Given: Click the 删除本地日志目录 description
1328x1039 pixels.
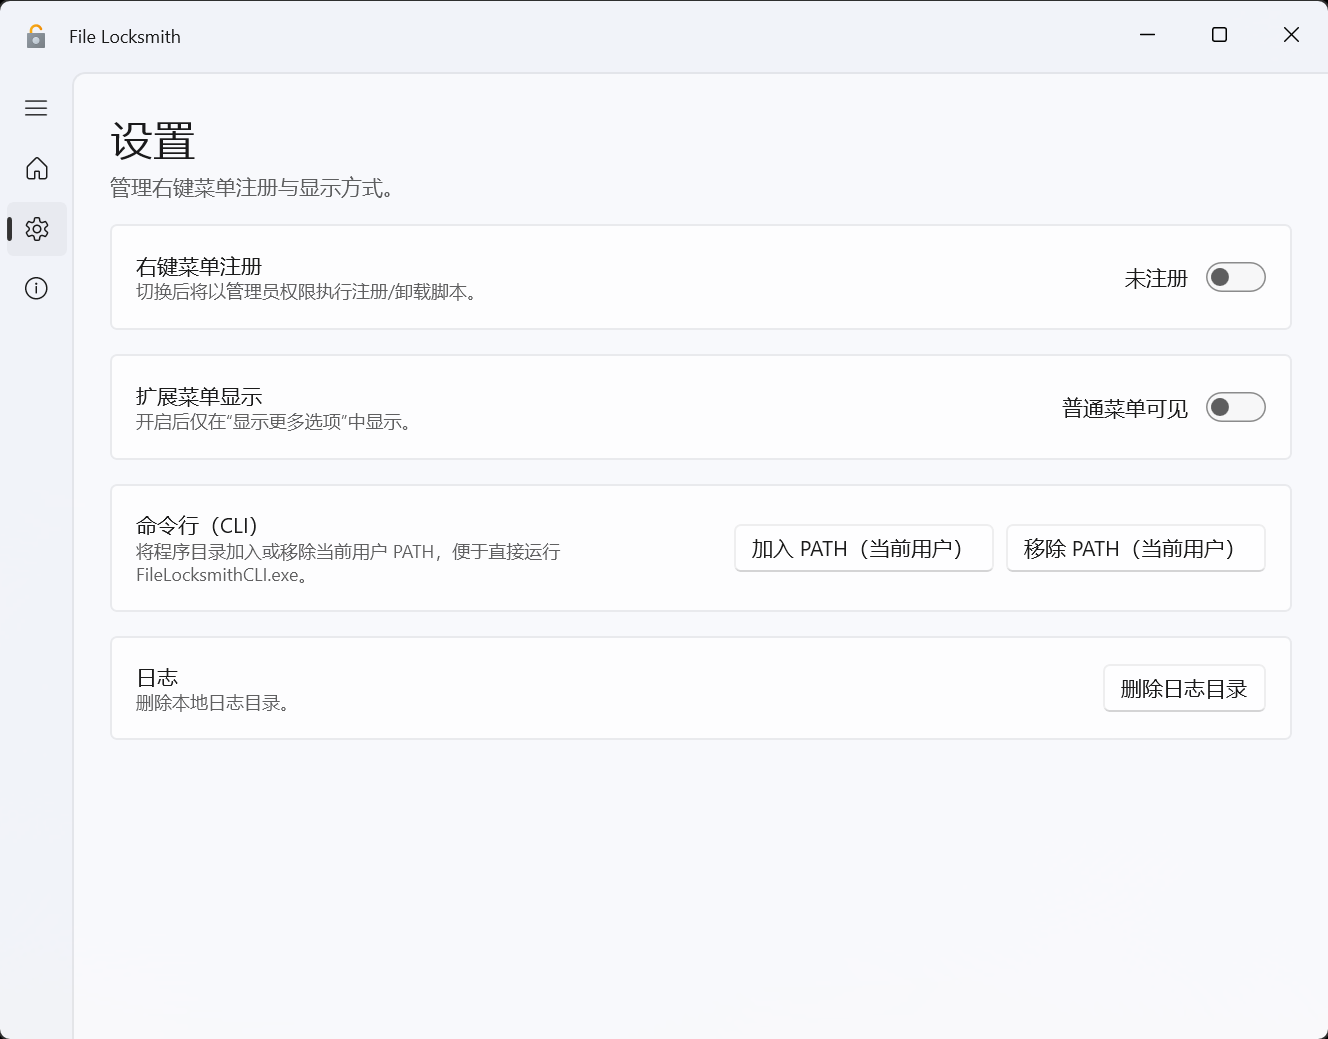Looking at the screenshot, I should [x=213, y=703].
